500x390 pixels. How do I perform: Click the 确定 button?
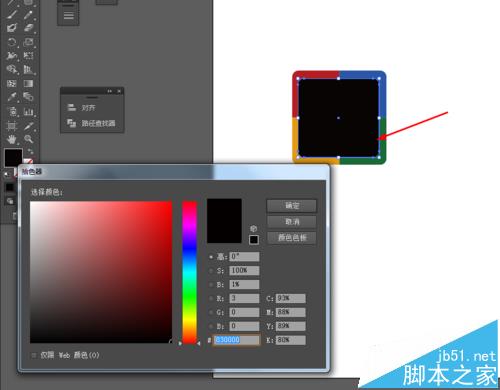[x=292, y=206]
